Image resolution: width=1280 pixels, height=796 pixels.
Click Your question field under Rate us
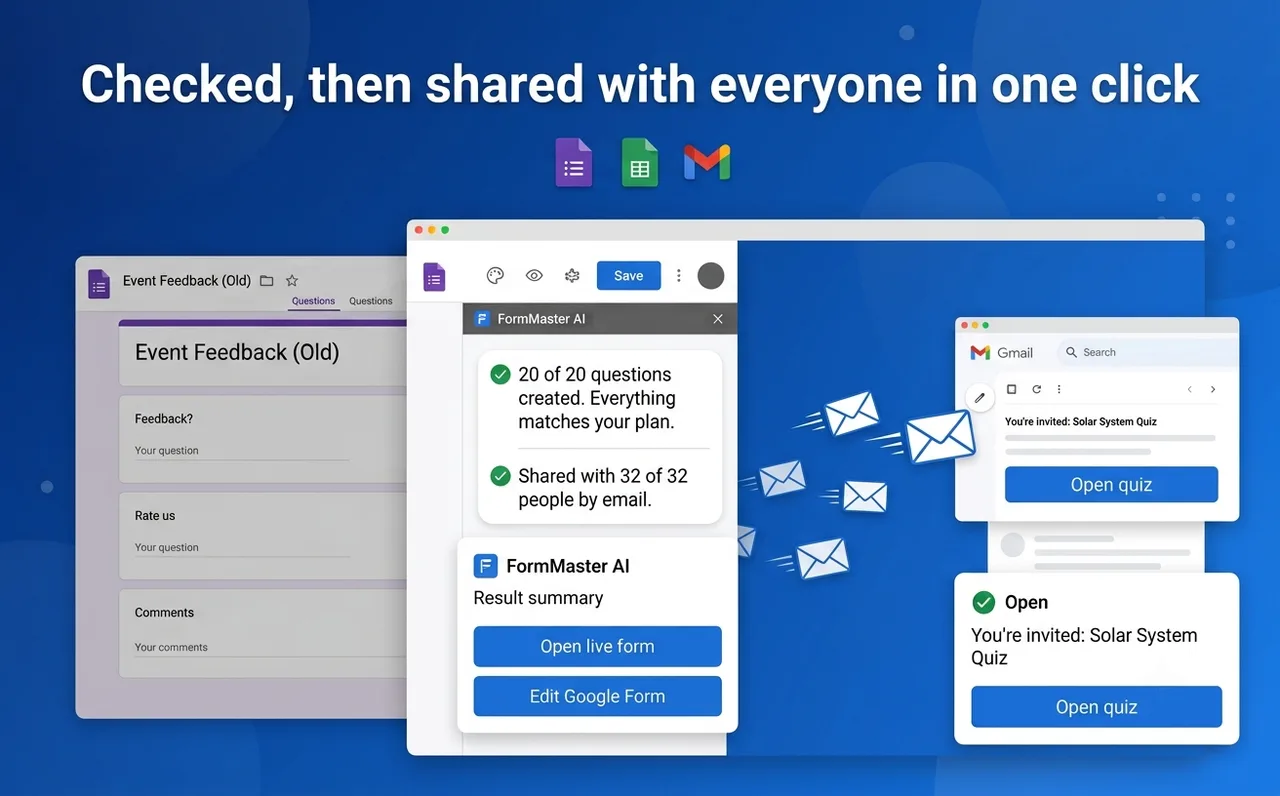pyautogui.click(x=242, y=548)
